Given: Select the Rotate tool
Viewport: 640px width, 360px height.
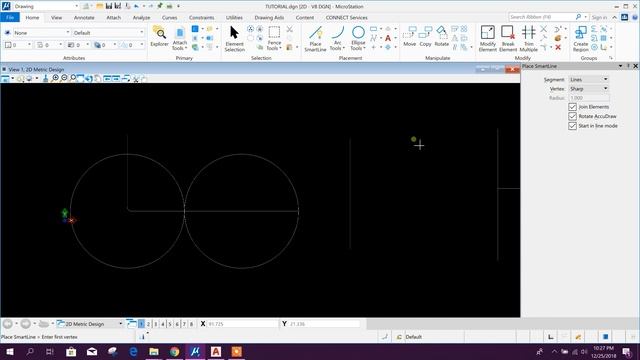Looking at the screenshot, I should click(x=442, y=37).
